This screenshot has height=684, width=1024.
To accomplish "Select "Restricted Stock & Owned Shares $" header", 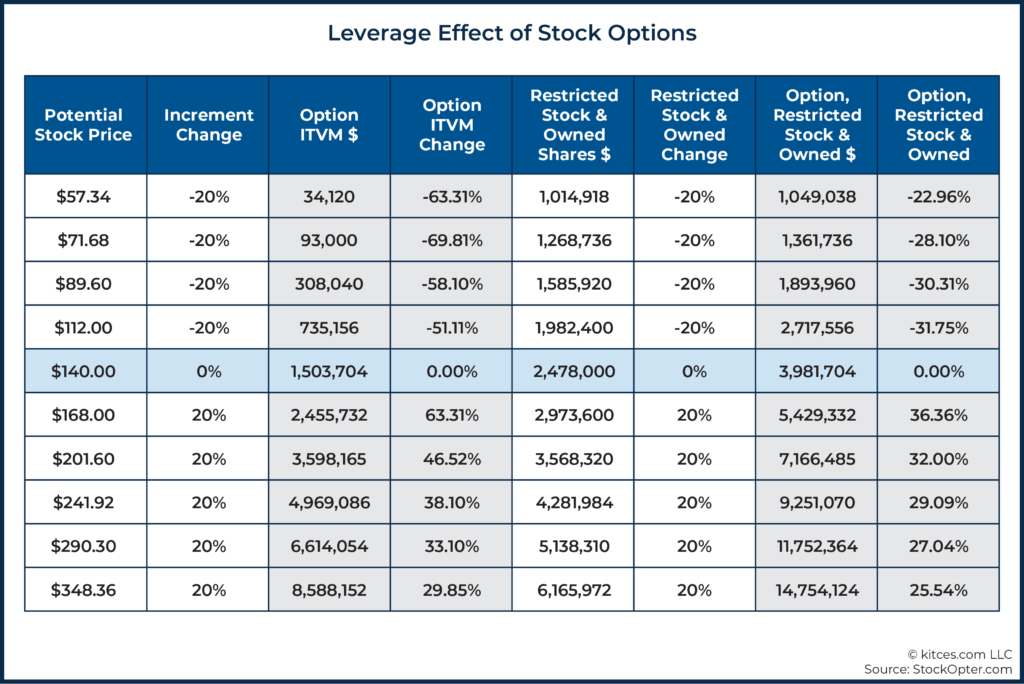I will click(x=574, y=125).
